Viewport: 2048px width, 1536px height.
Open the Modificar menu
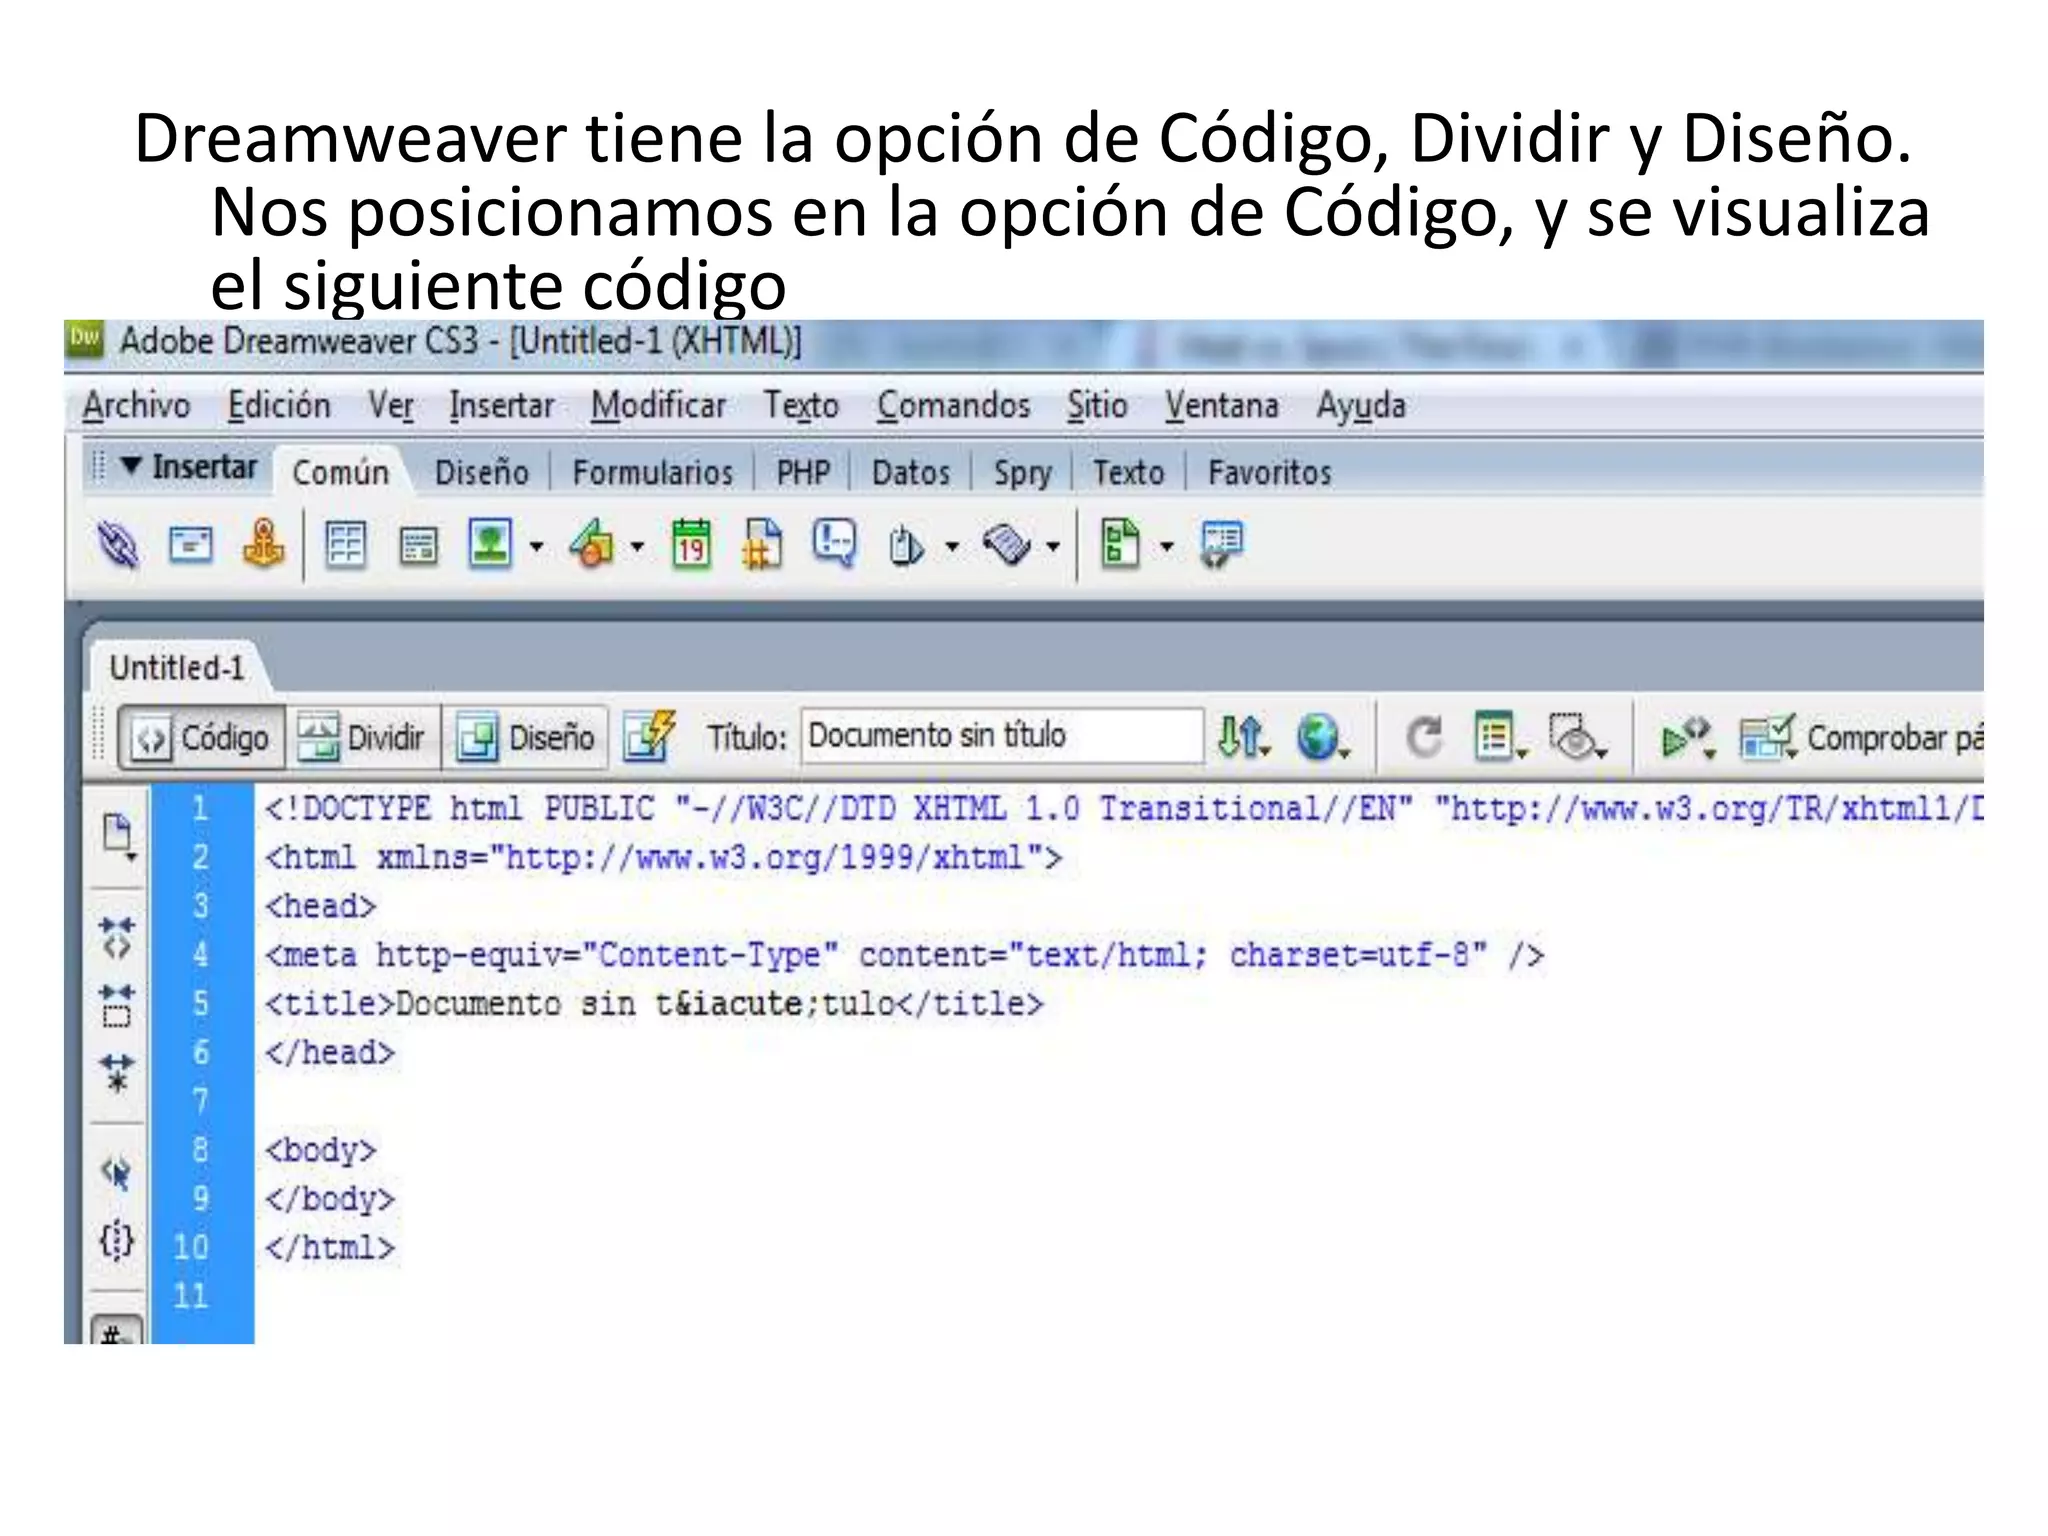click(658, 405)
